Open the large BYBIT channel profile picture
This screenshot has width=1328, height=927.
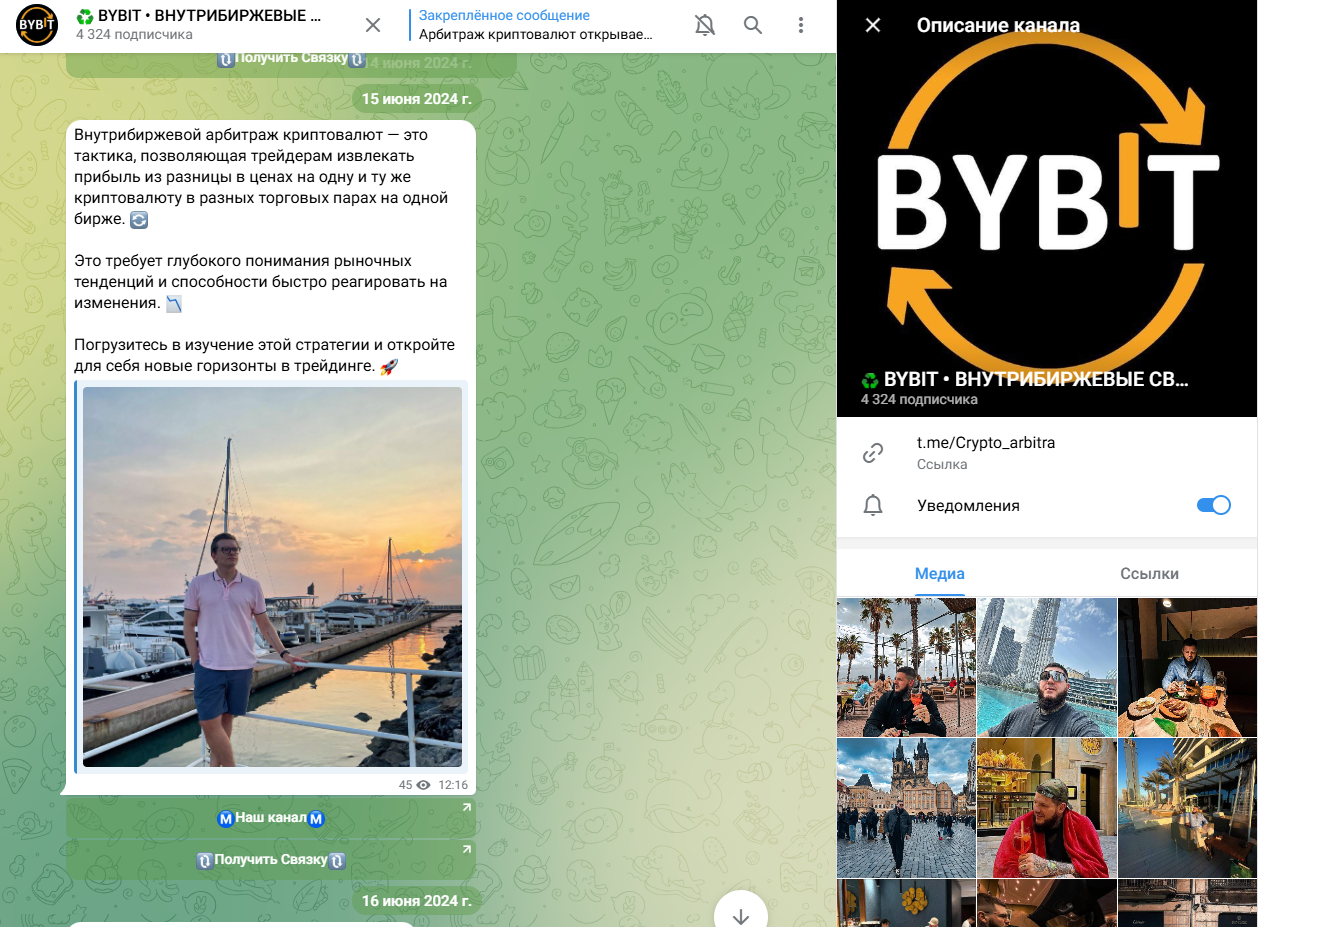click(x=1047, y=208)
